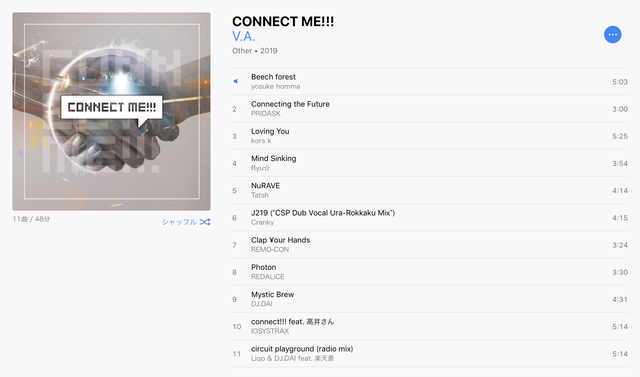
Task: Click track number 6 beside J219
Action: (234, 218)
